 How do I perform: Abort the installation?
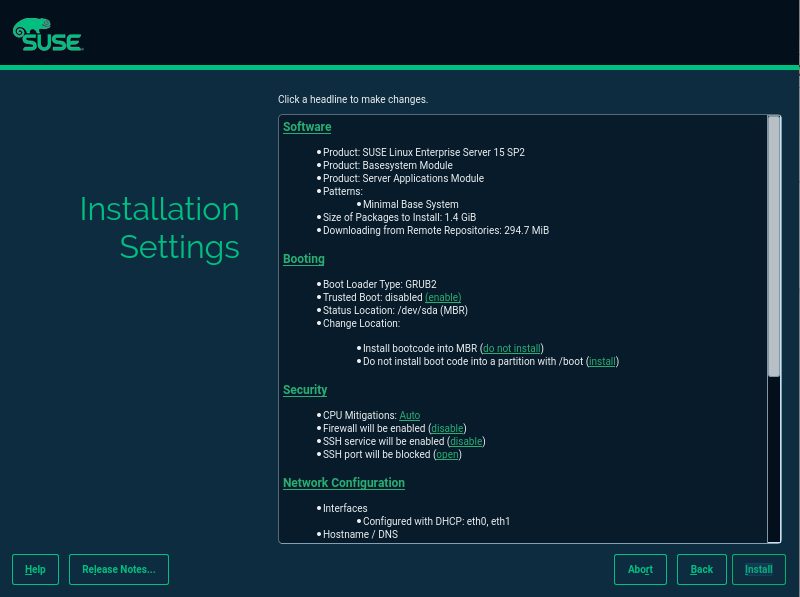point(640,569)
